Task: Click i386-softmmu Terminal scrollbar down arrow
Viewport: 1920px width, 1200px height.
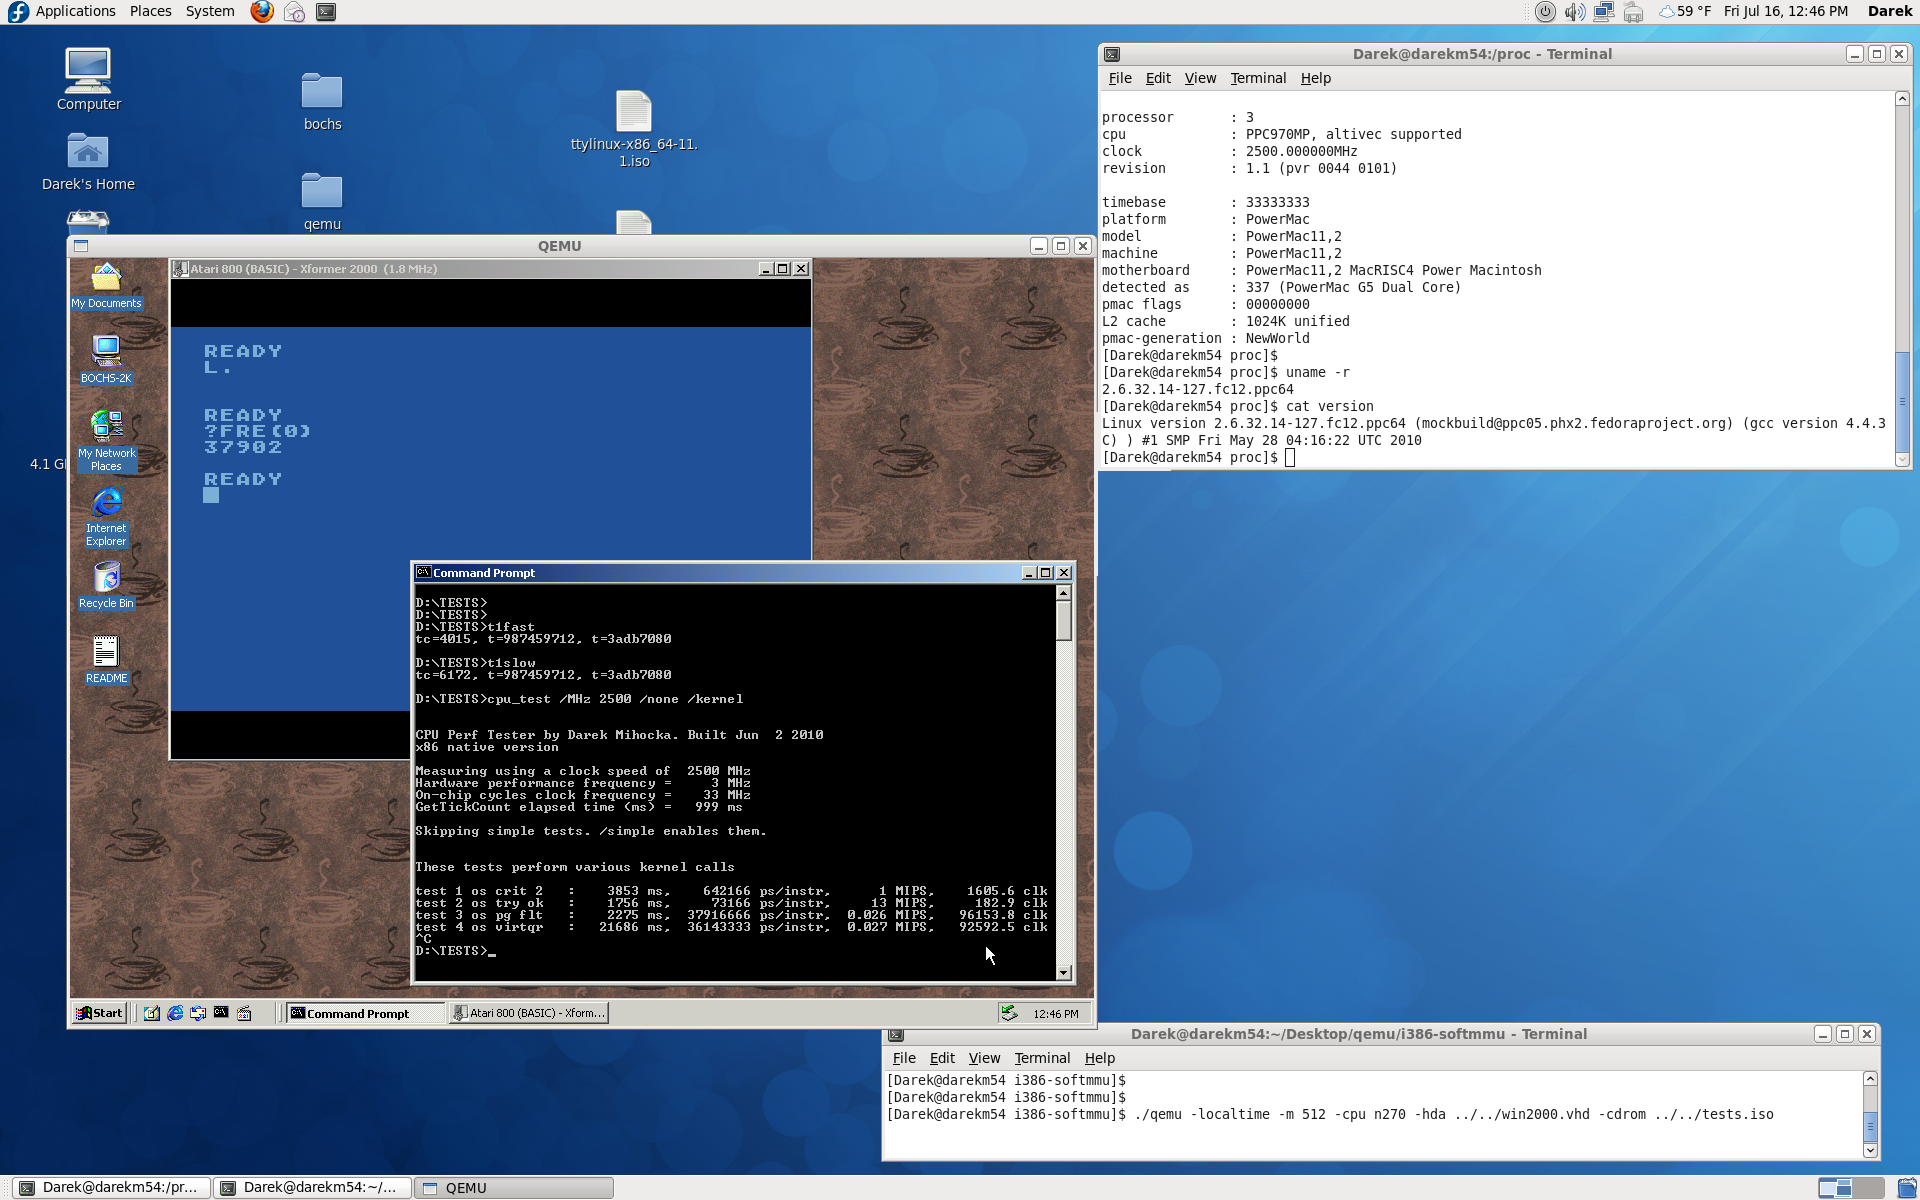Action: click(1870, 1150)
